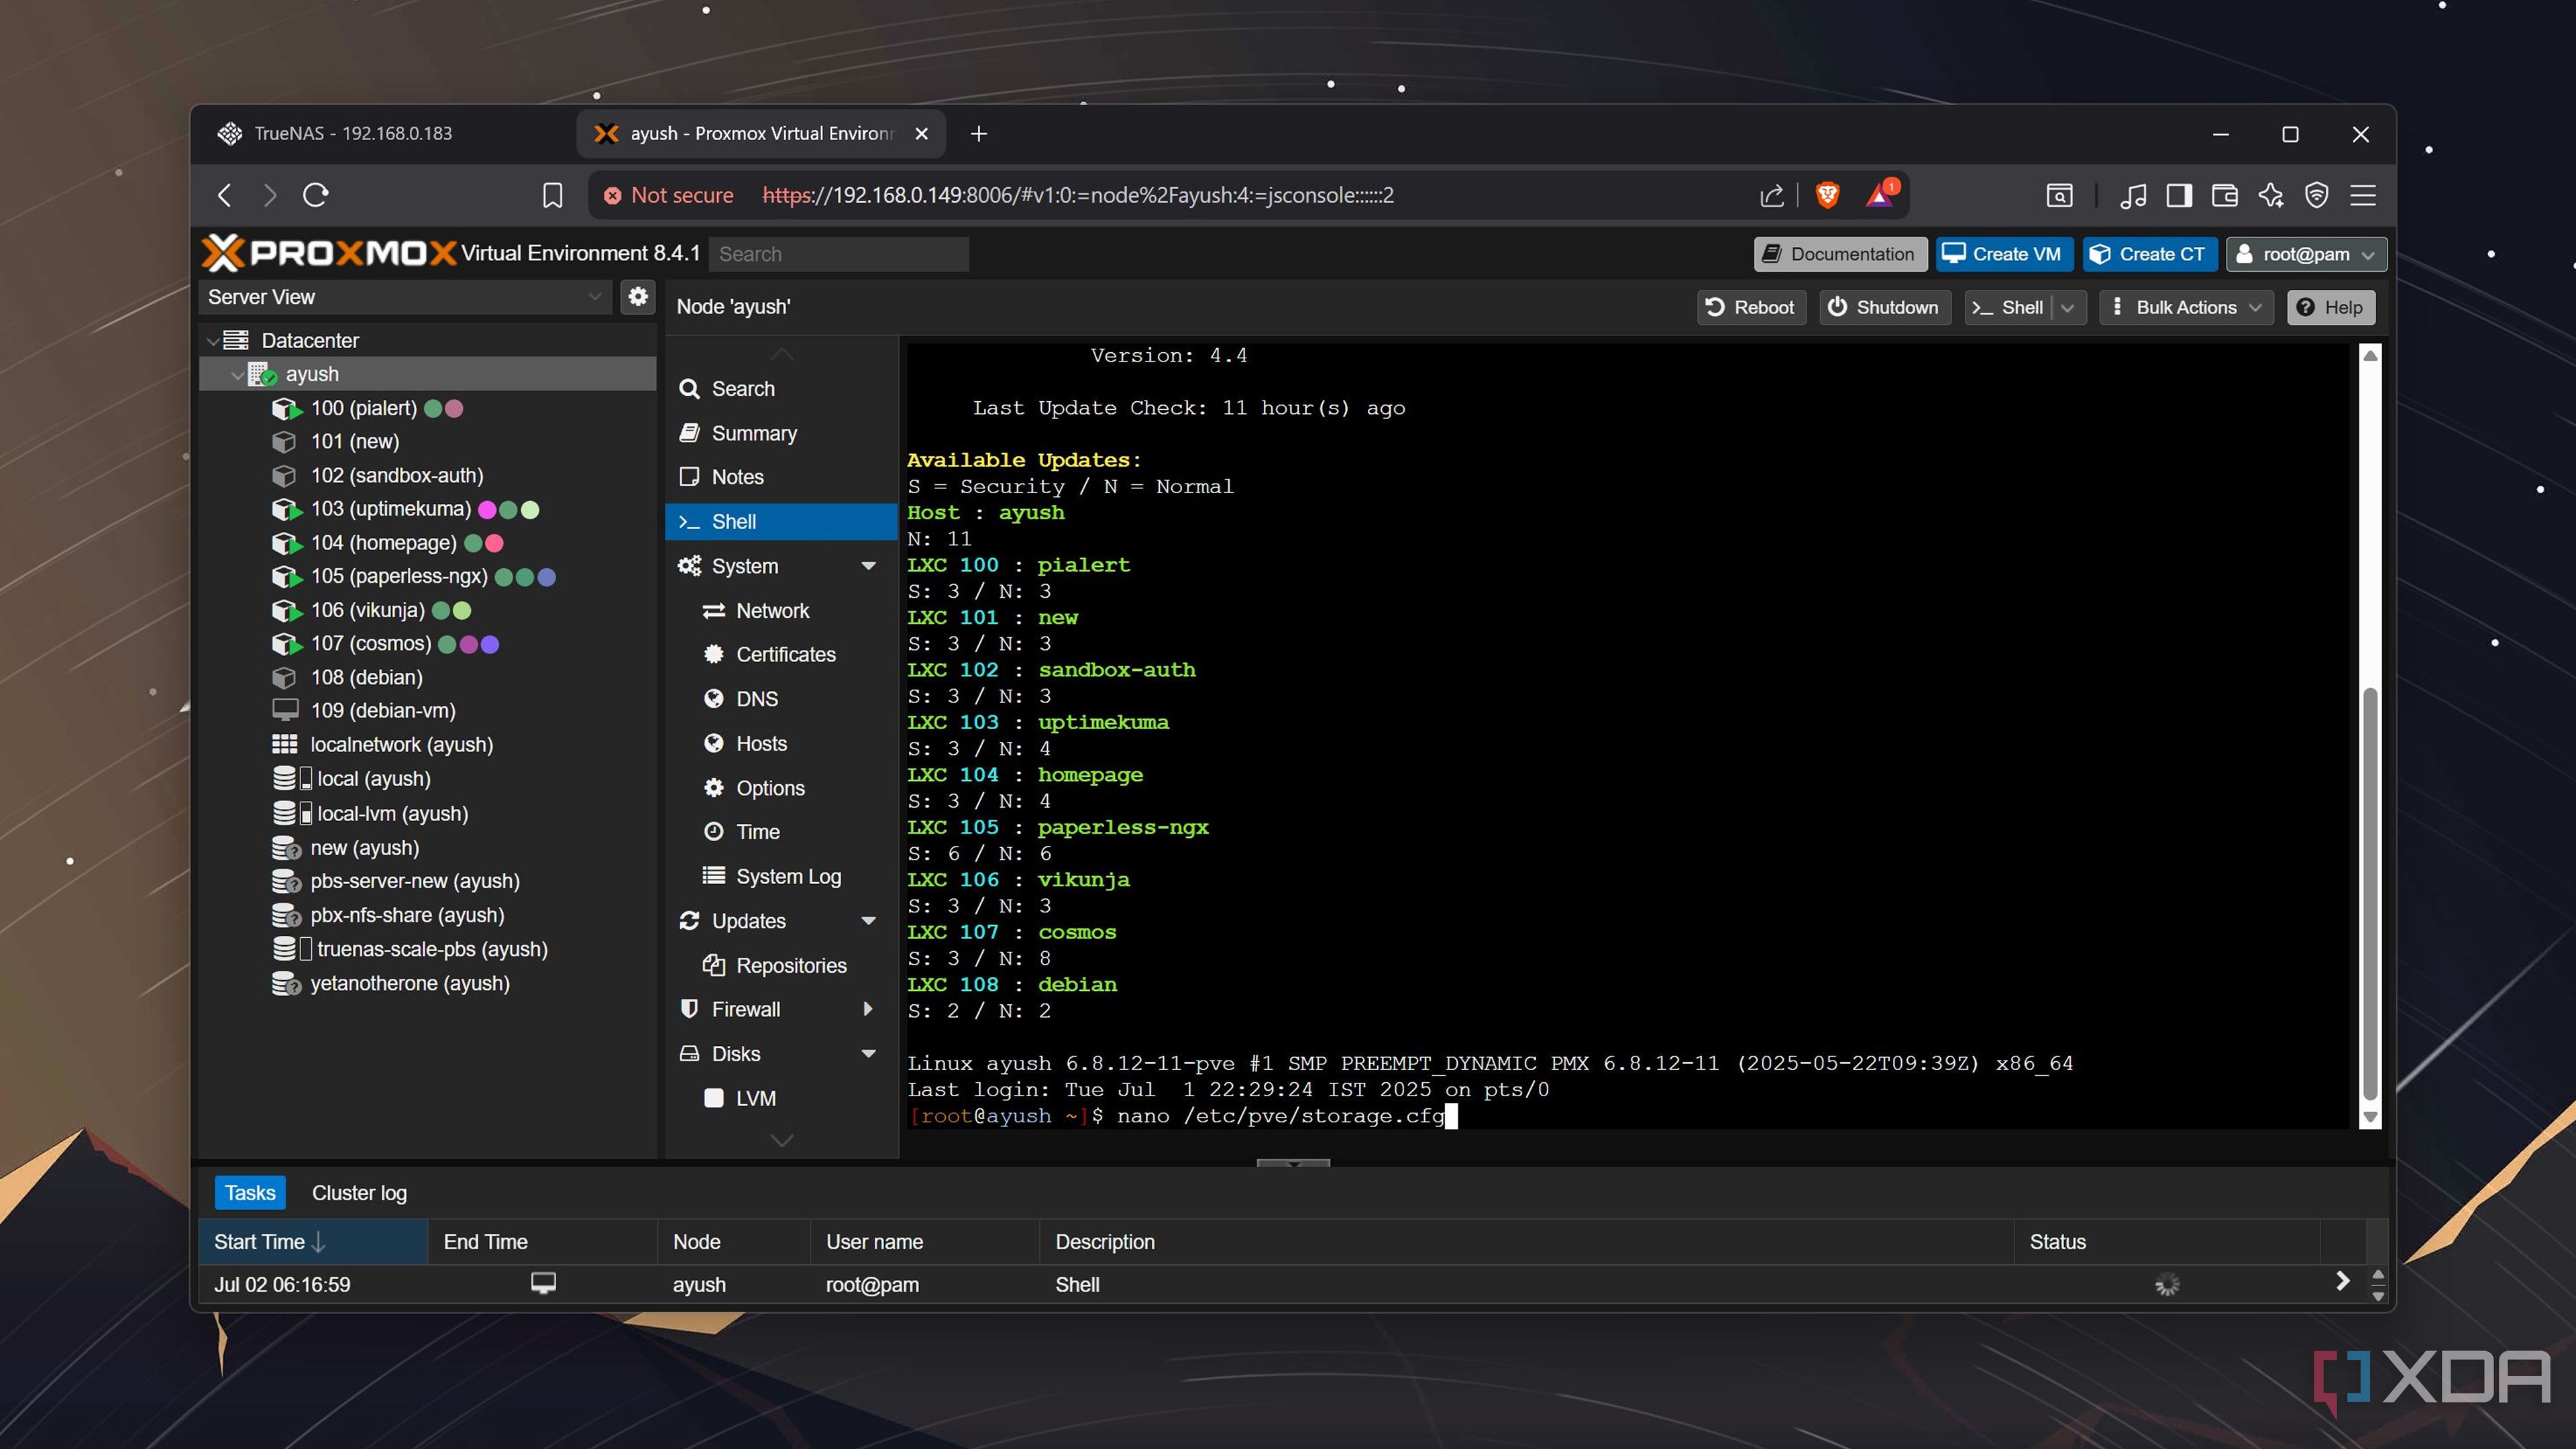Collapse the System submenu arrow
This screenshot has width=2576, height=1449.
tap(868, 566)
